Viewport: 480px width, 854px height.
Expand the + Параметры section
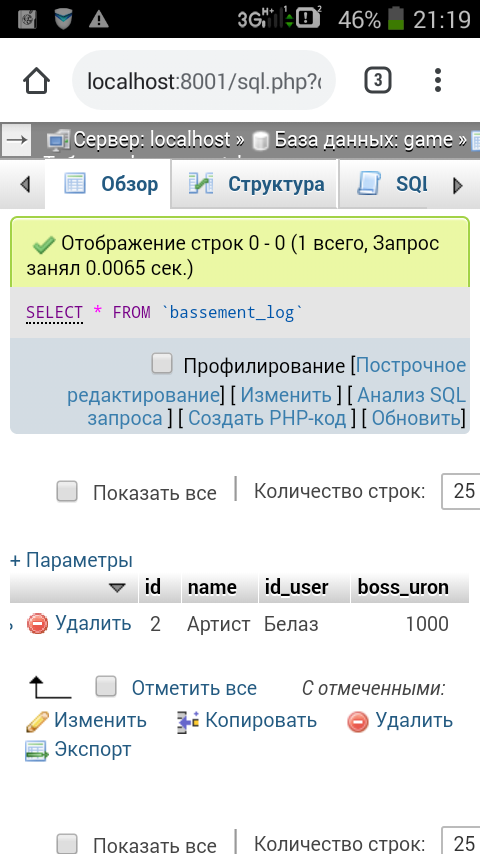(71, 560)
